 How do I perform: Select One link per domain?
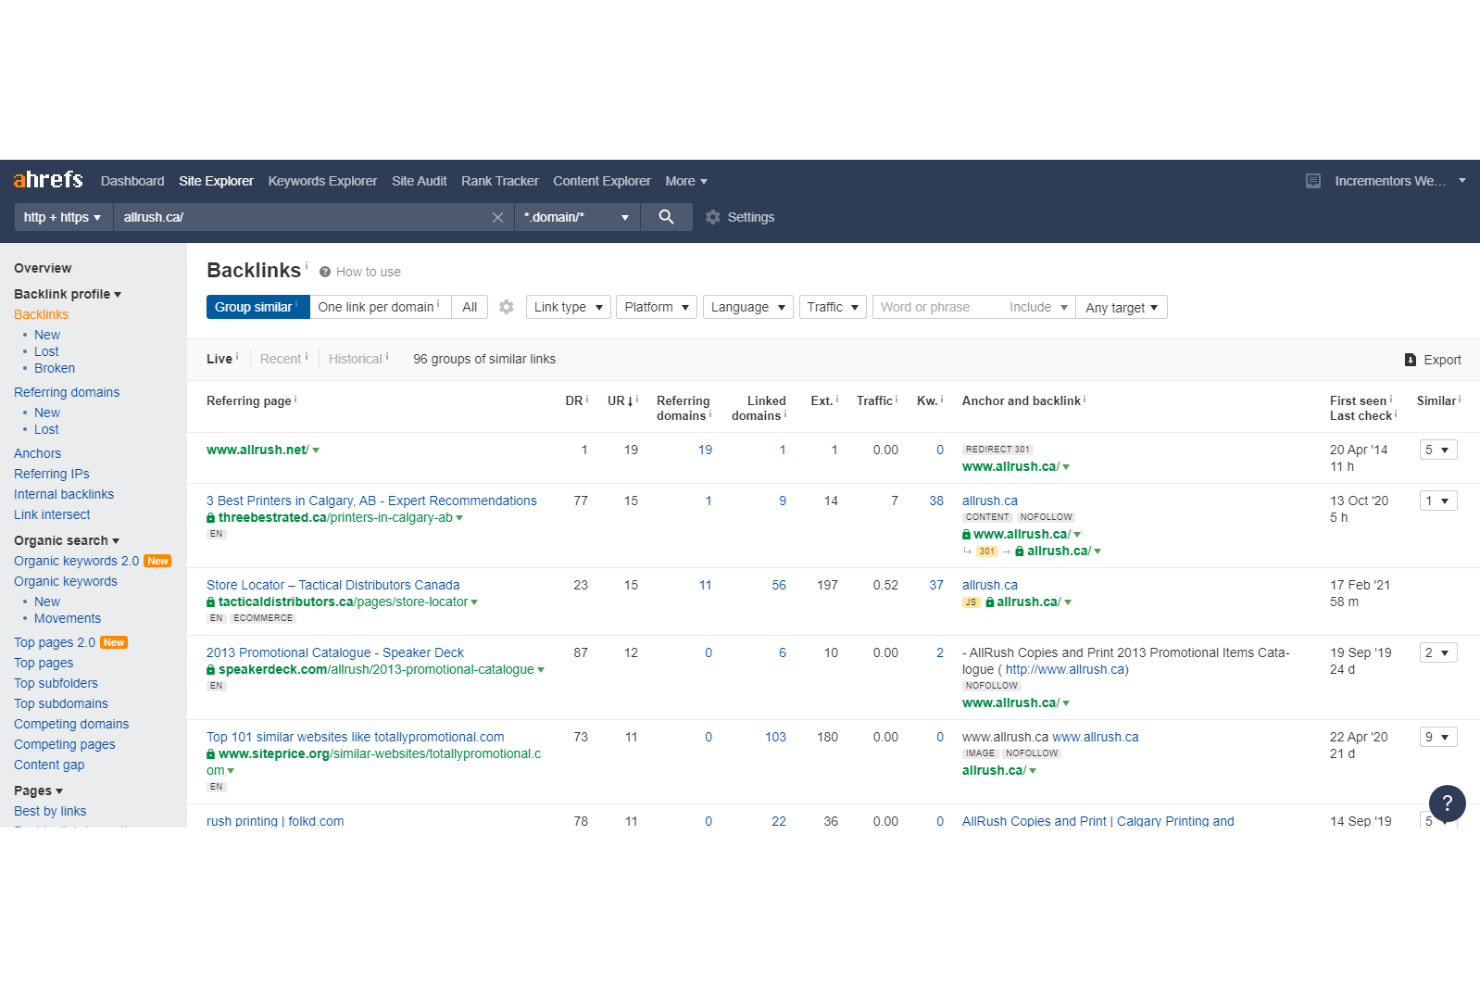[380, 307]
